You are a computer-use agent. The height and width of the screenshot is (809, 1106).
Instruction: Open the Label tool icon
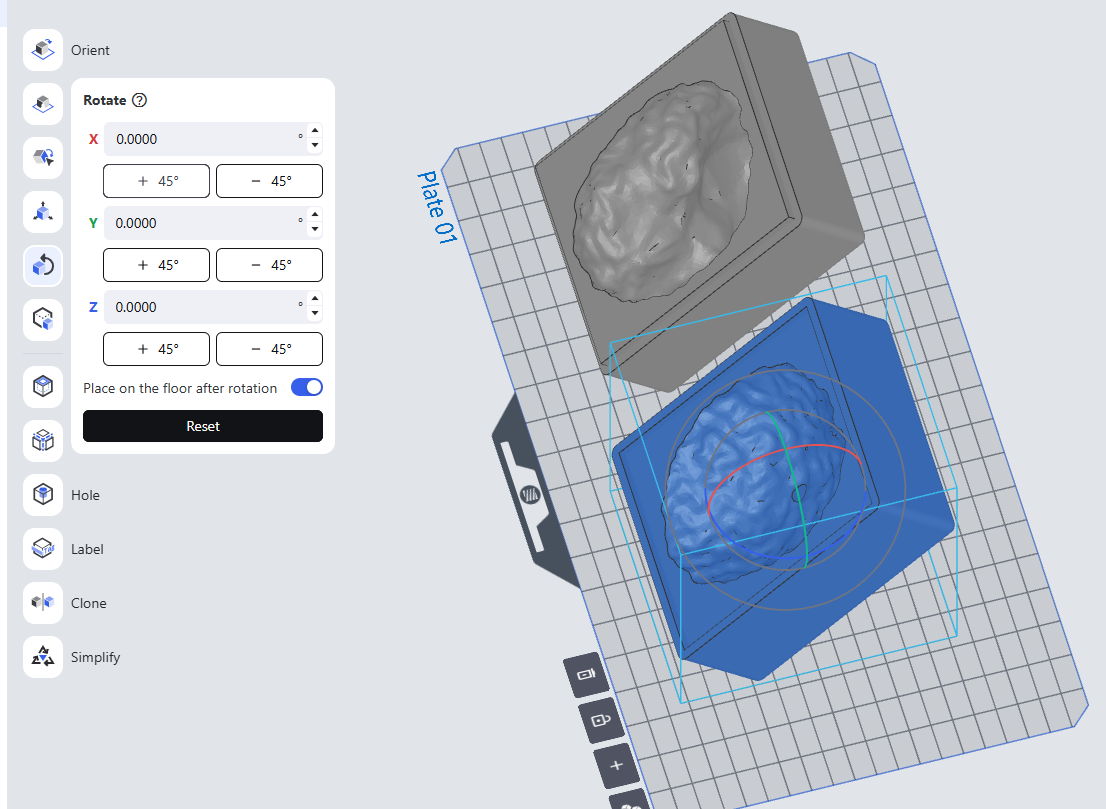click(43, 549)
